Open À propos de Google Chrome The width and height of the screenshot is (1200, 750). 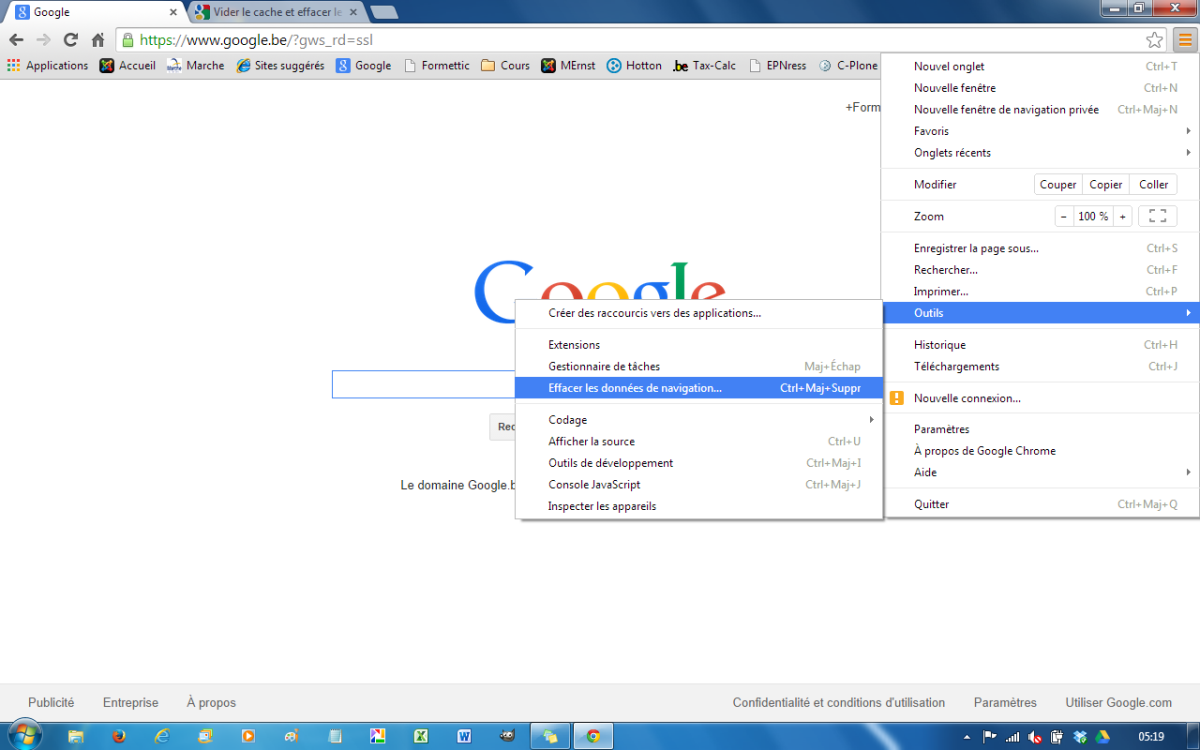click(1040, 451)
